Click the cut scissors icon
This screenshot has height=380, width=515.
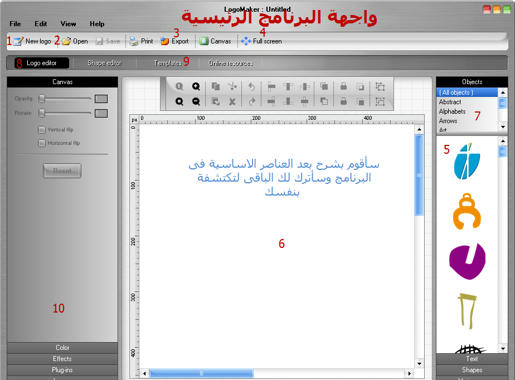[x=232, y=87]
